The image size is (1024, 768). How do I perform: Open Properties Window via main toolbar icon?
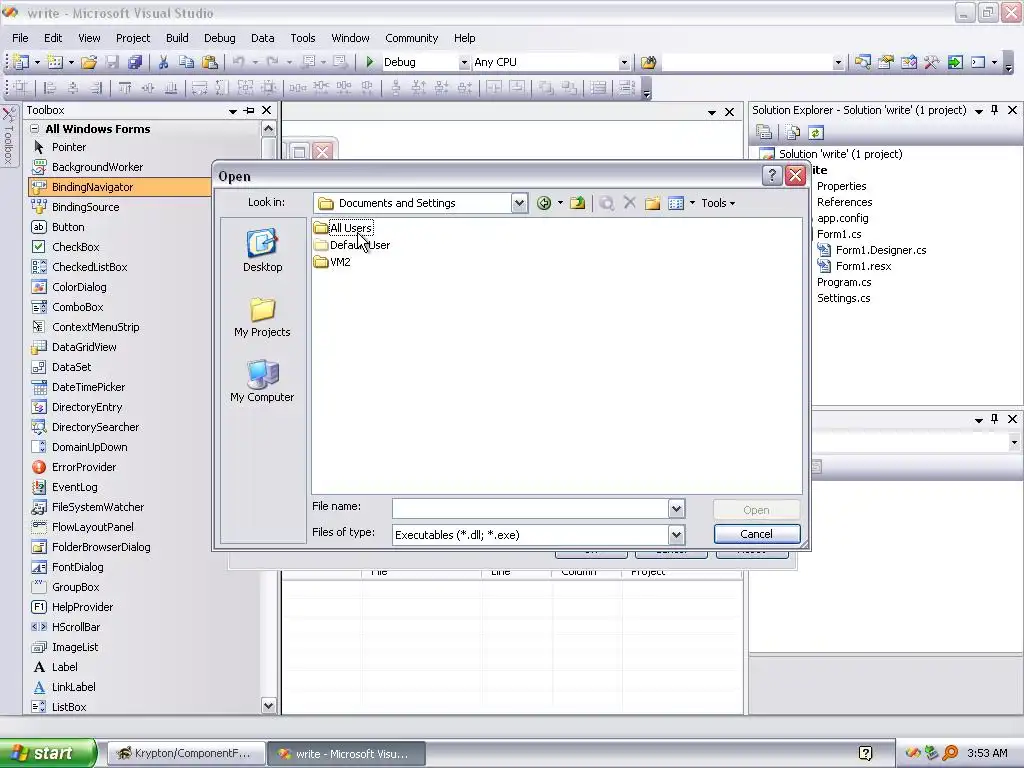[886, 62]
